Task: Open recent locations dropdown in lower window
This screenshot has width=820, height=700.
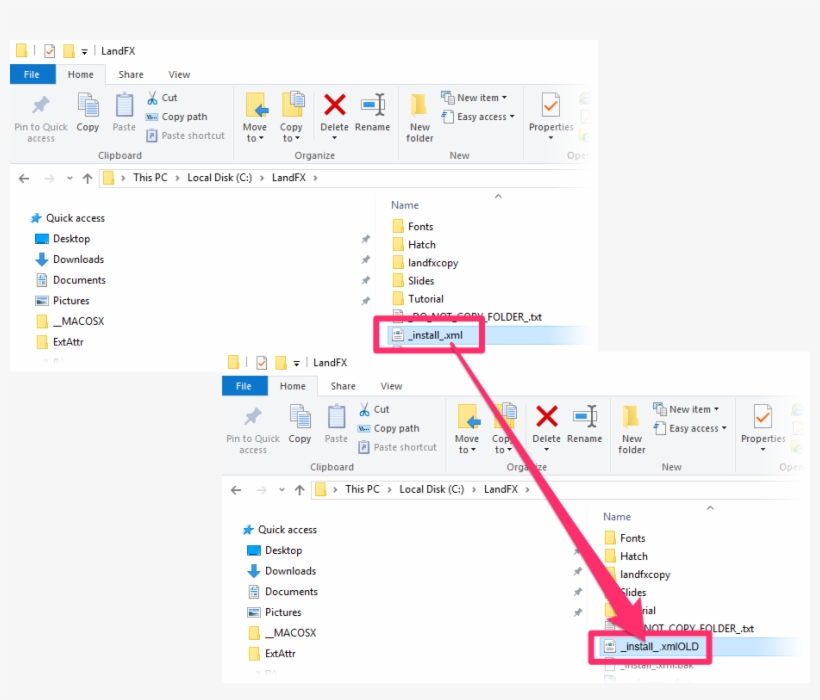Action: 281,490
